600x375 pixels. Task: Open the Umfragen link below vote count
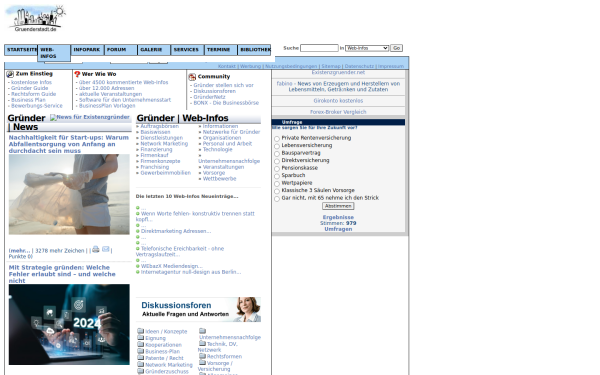point(338,229)
